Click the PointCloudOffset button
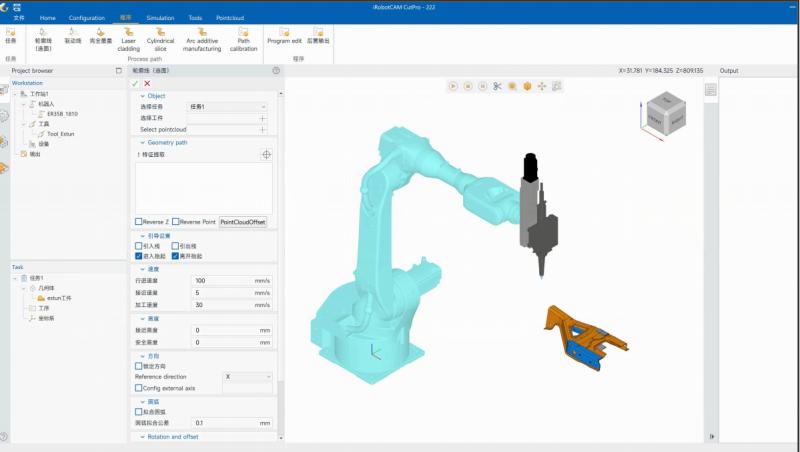800x452 pixels. click(x=243, y=222)
